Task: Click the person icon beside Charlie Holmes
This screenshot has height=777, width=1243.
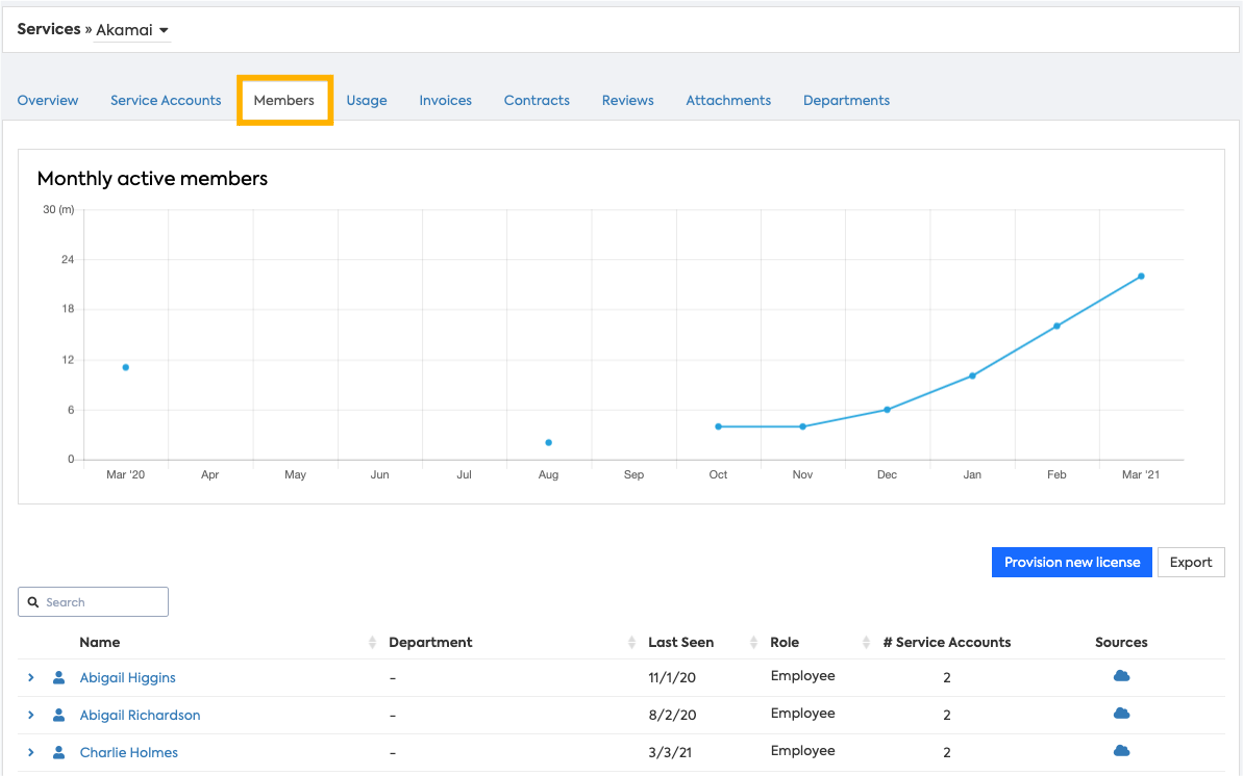Action: [59, 753]
